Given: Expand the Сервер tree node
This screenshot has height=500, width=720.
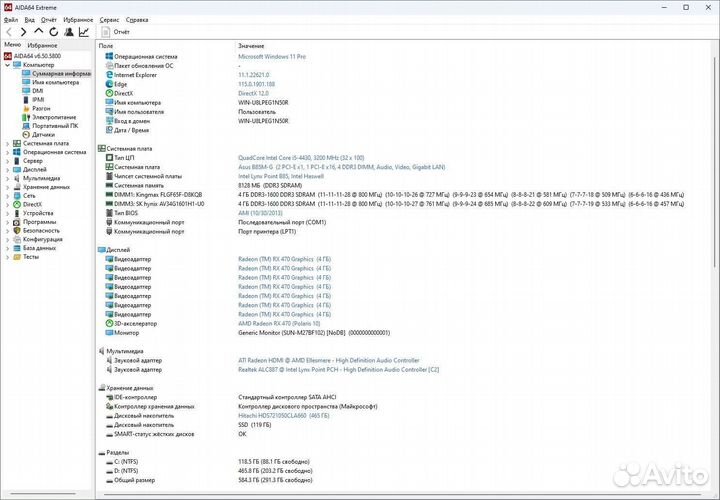Looking at the screenshot, I should (7, 161).
